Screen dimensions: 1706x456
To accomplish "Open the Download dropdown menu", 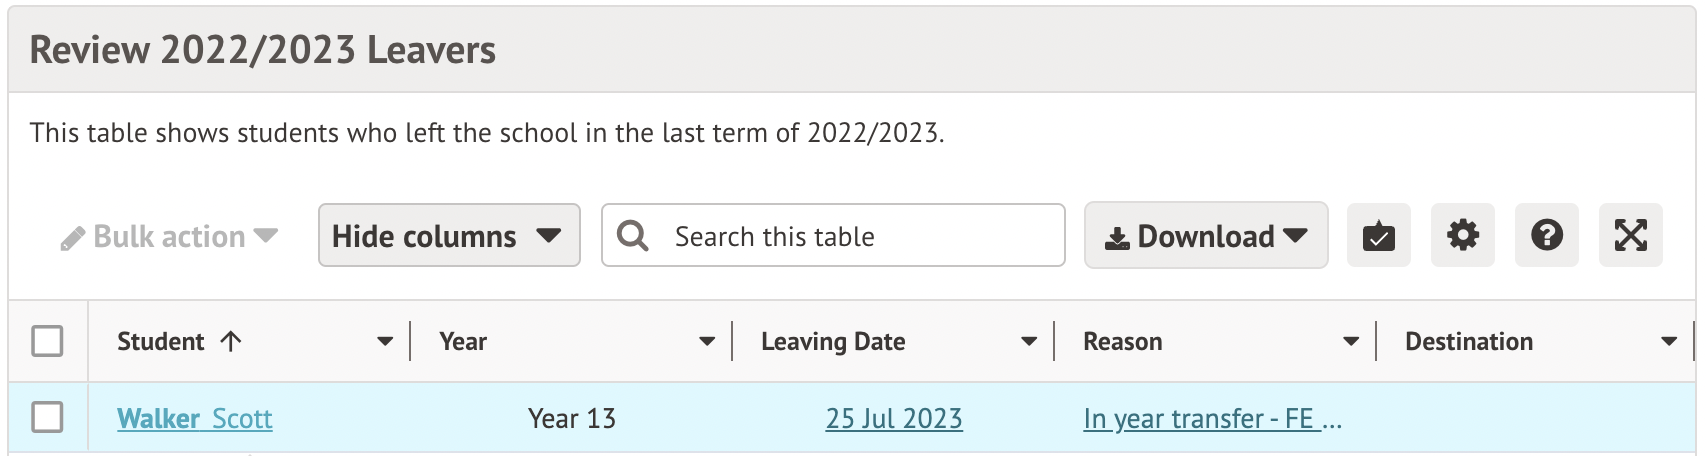I will (1206, 236).
